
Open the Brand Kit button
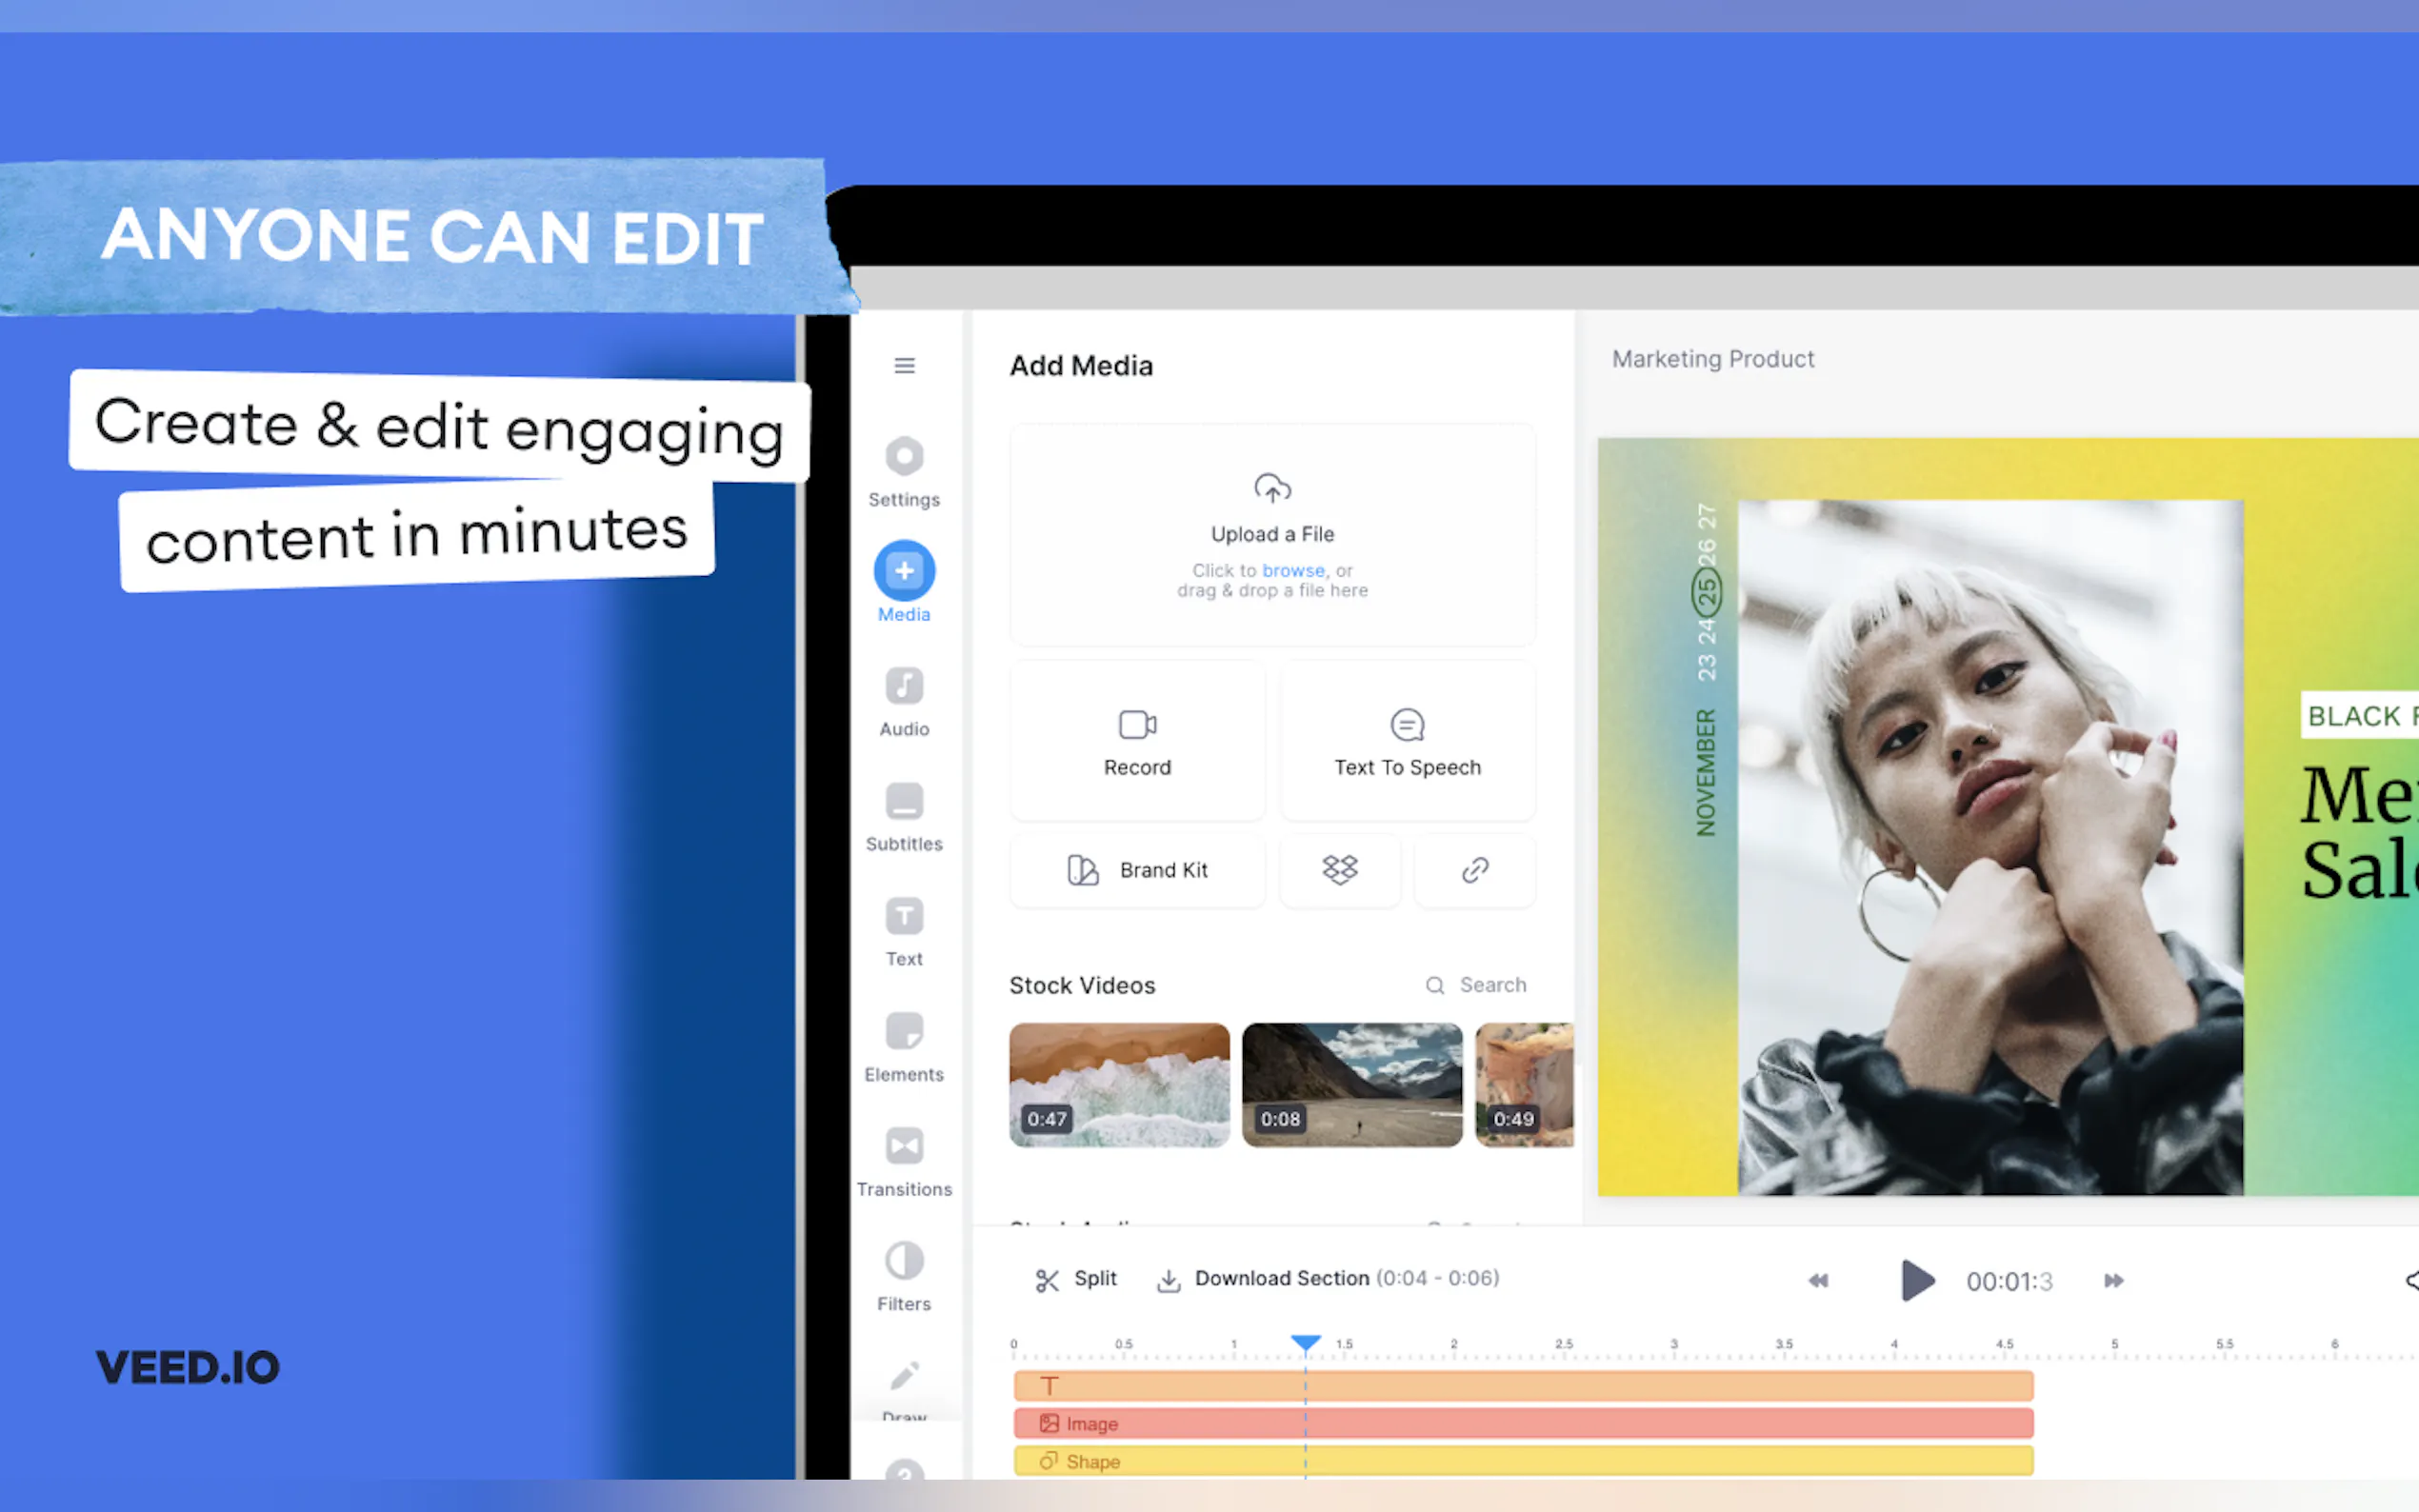coord(1137,870)
